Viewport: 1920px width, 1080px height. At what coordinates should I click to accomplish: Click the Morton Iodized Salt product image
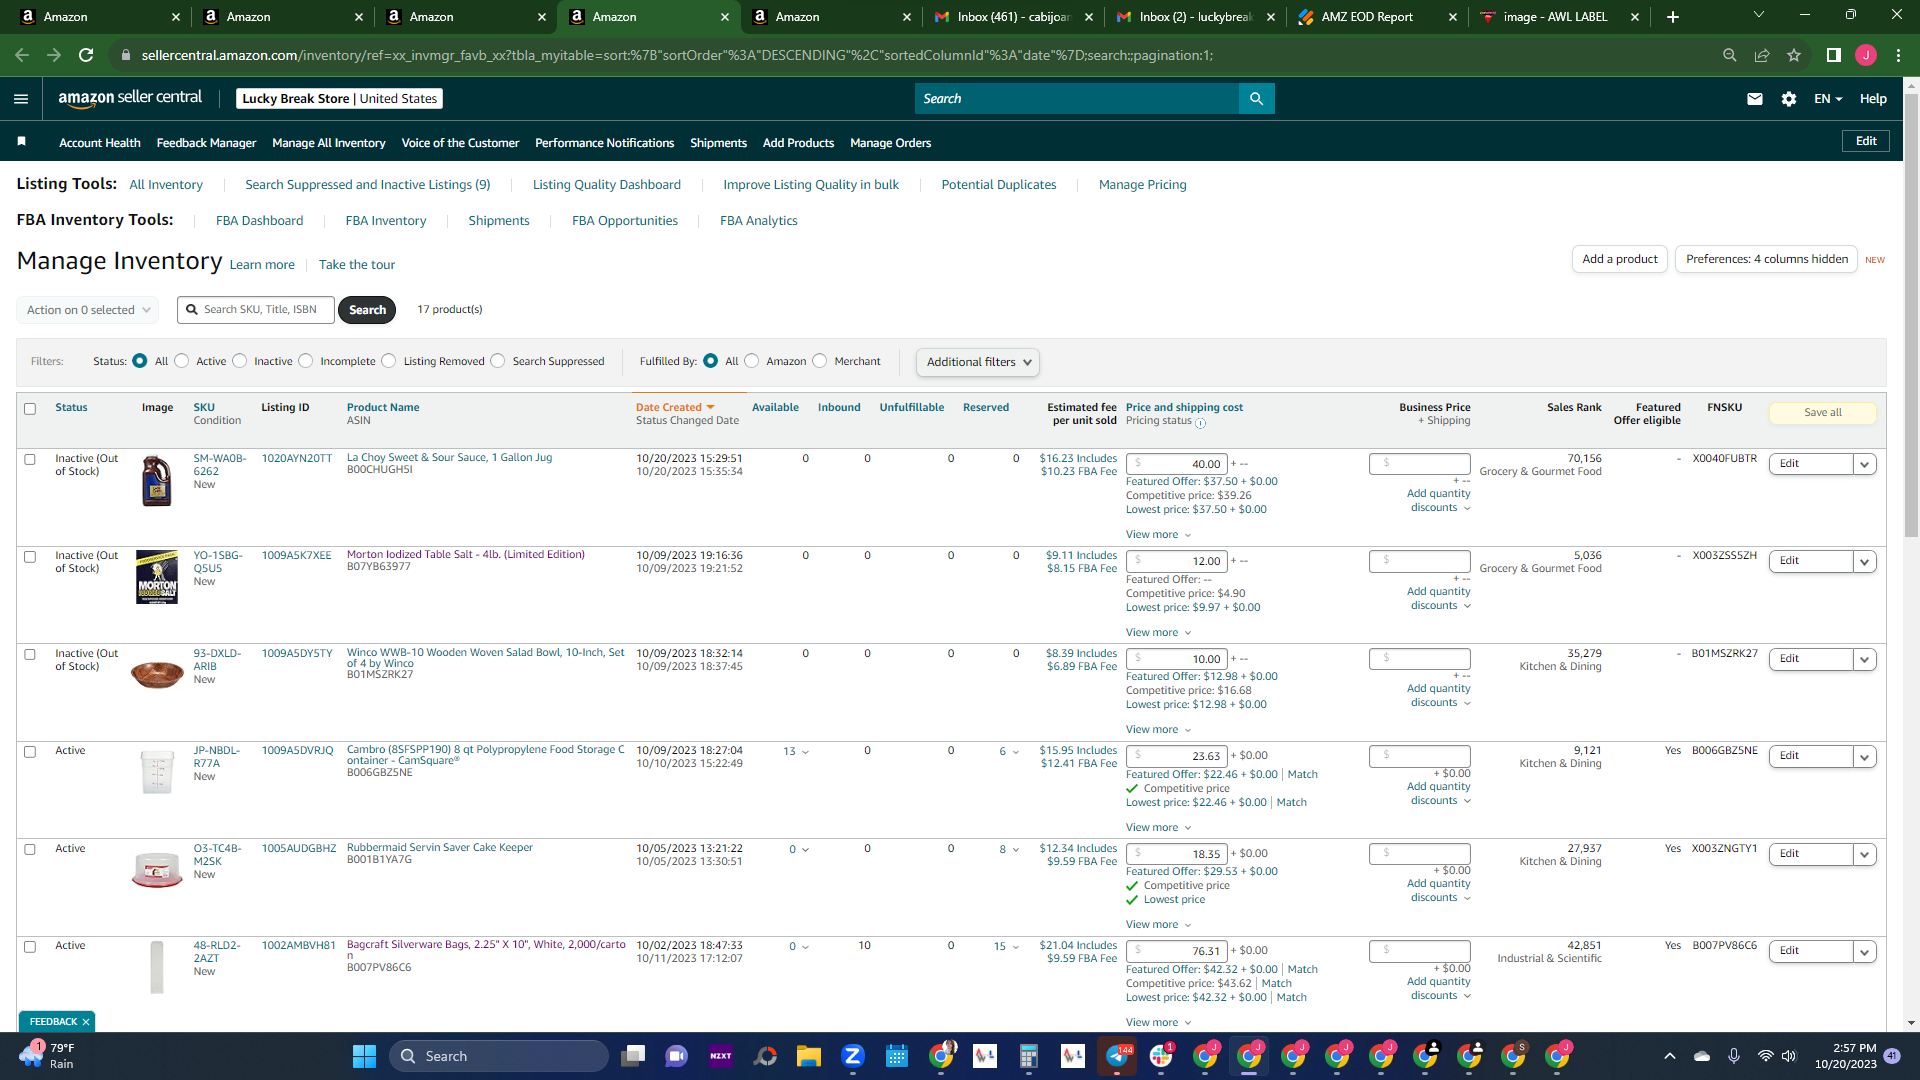[x=157, y=577]
